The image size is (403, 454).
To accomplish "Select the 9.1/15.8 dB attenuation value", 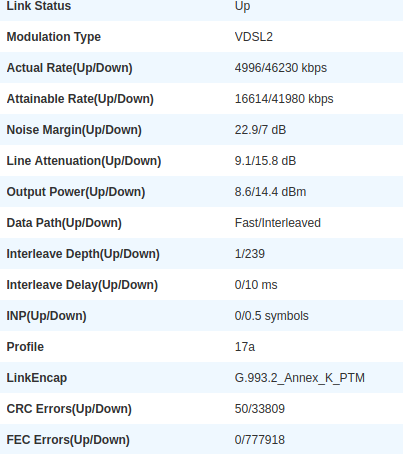I will coord(265,161).
